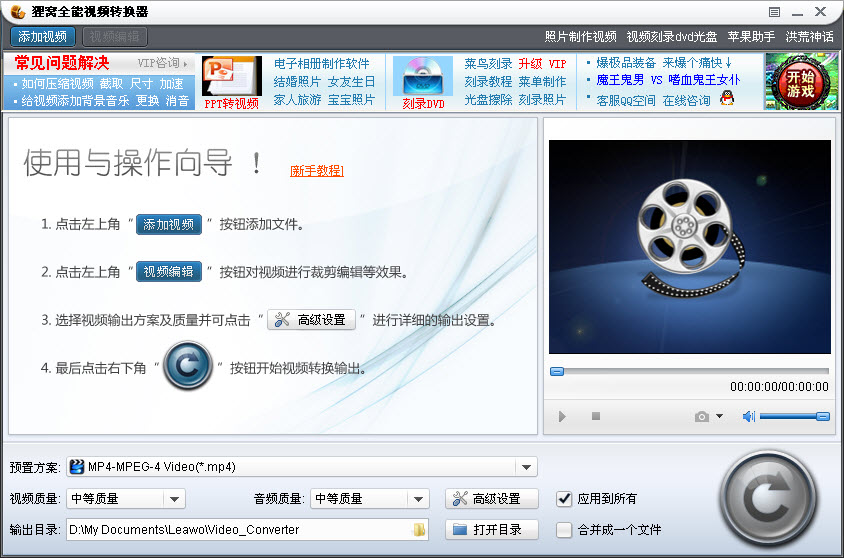Mute audio with the speaker icon
844x558 pixels.
click(x=748, y=416)
